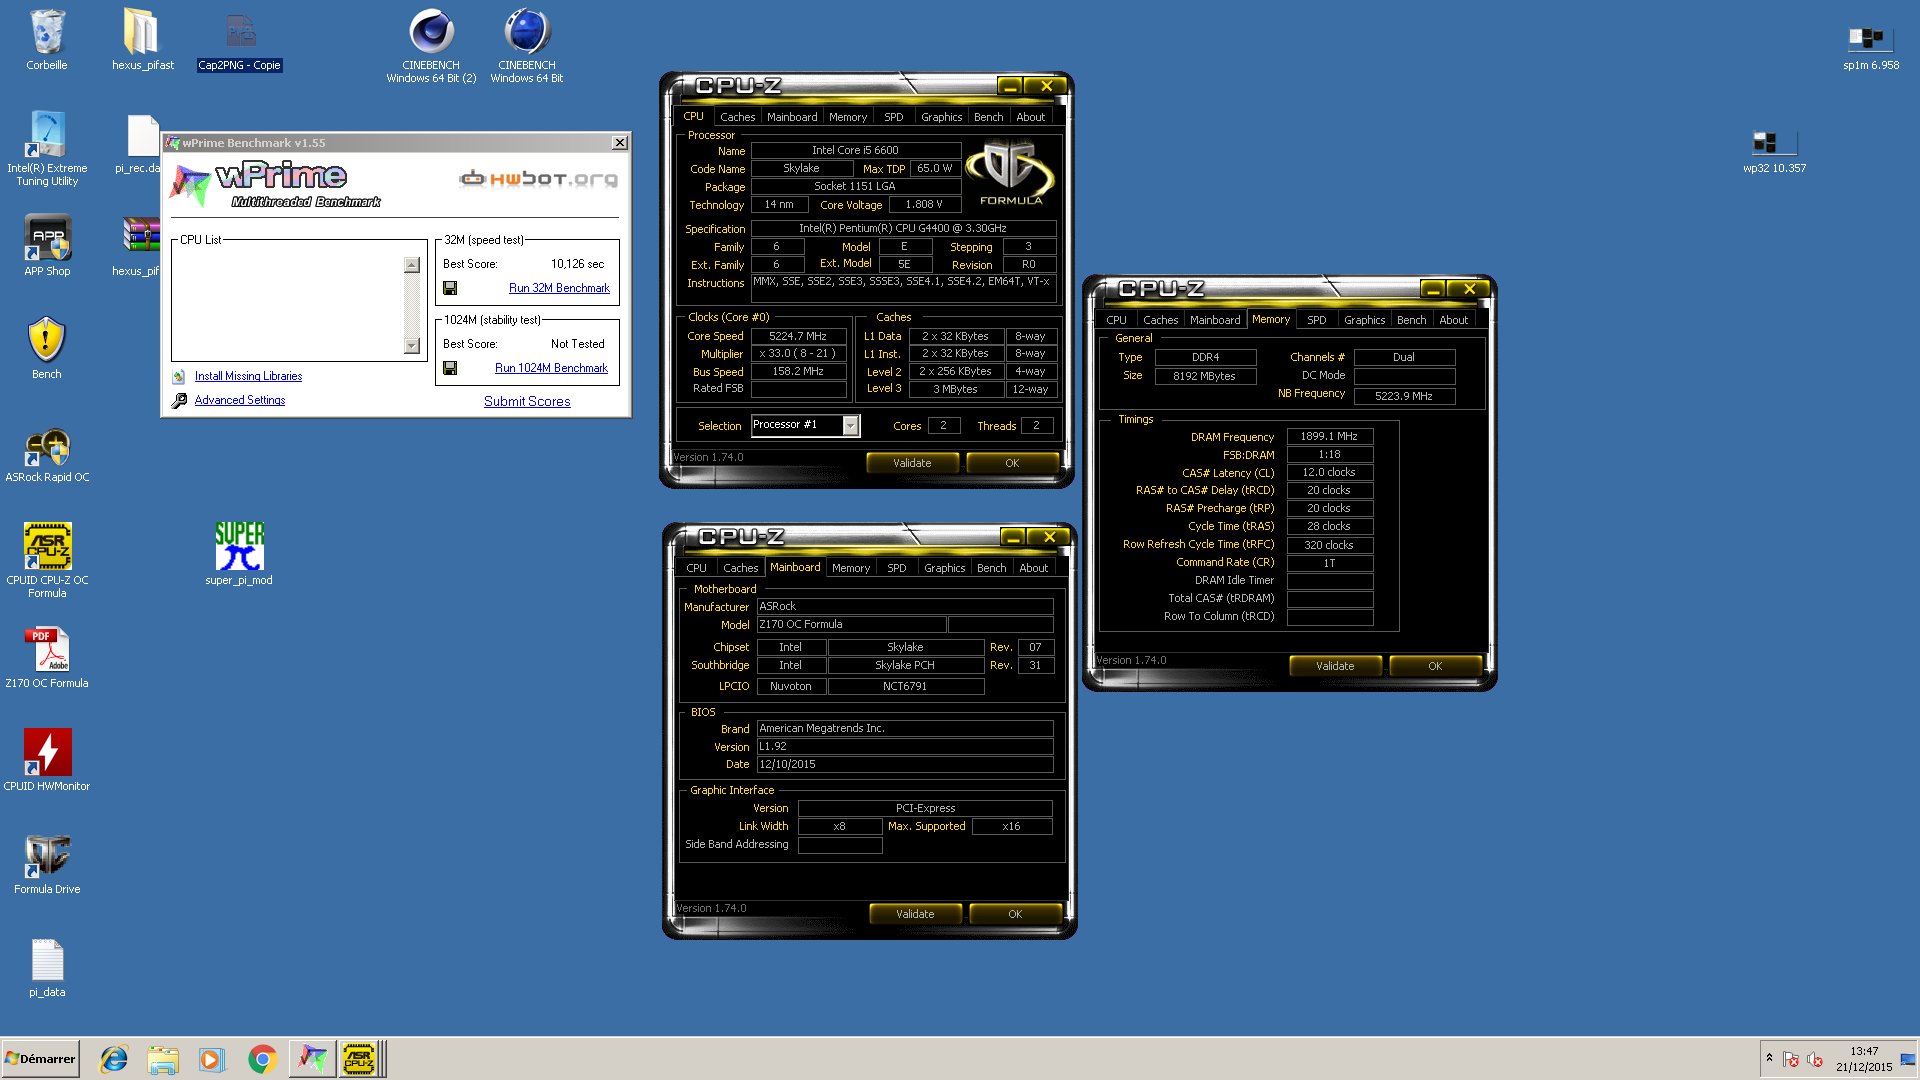
Task: Open Submit Scores link
Action: 527,401
